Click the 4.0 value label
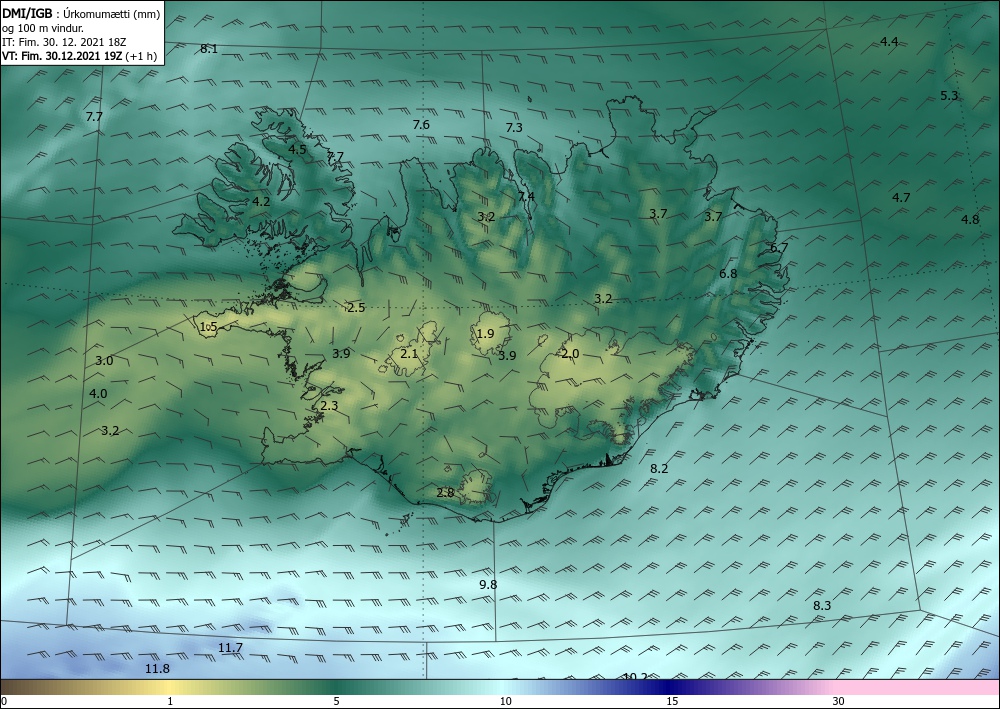Viewport: 1000px width, 709px height. pyautogui.click(x=98, y=393)
